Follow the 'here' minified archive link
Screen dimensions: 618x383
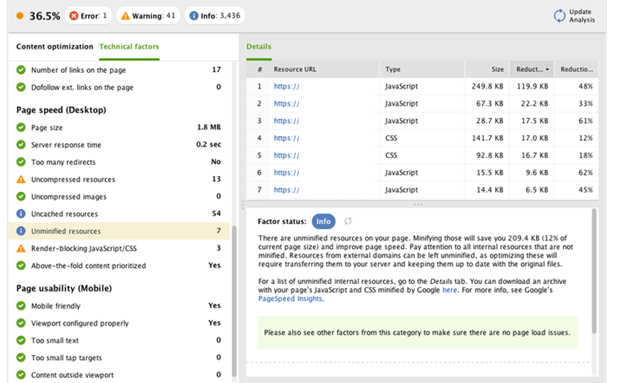point(449,290)
